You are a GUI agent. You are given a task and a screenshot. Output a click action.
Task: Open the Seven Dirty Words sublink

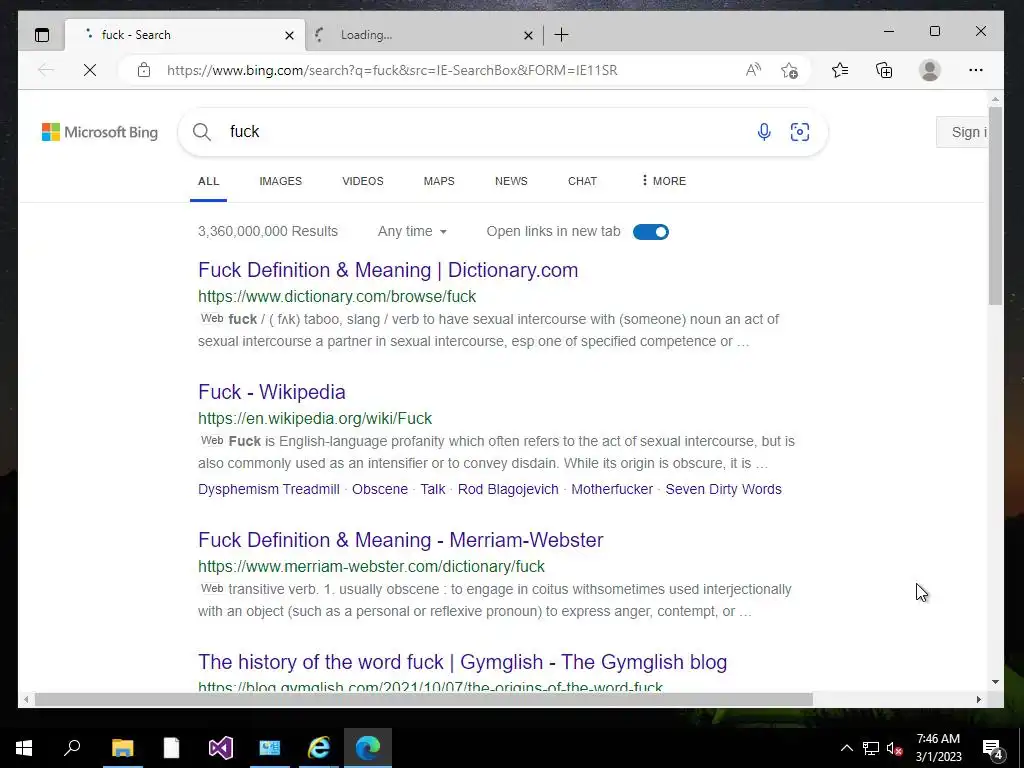(x=723, y=490)
